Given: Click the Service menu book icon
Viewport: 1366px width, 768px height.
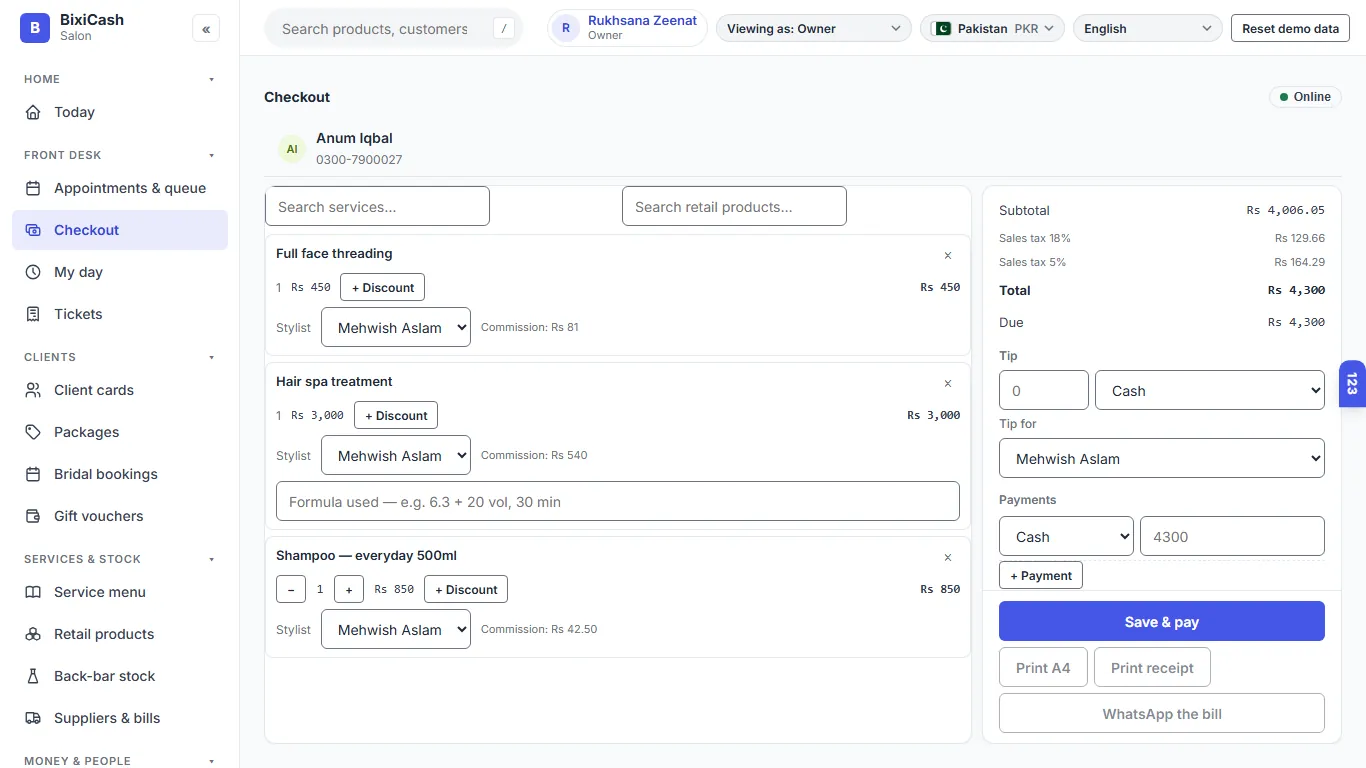Looking at the screenshot, I should tap(34, 592).
